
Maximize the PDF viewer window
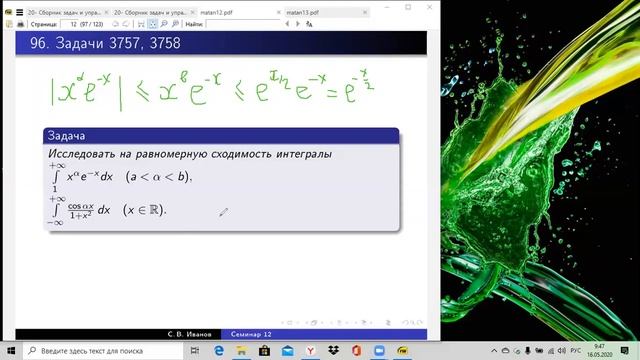tap(408, 7)
